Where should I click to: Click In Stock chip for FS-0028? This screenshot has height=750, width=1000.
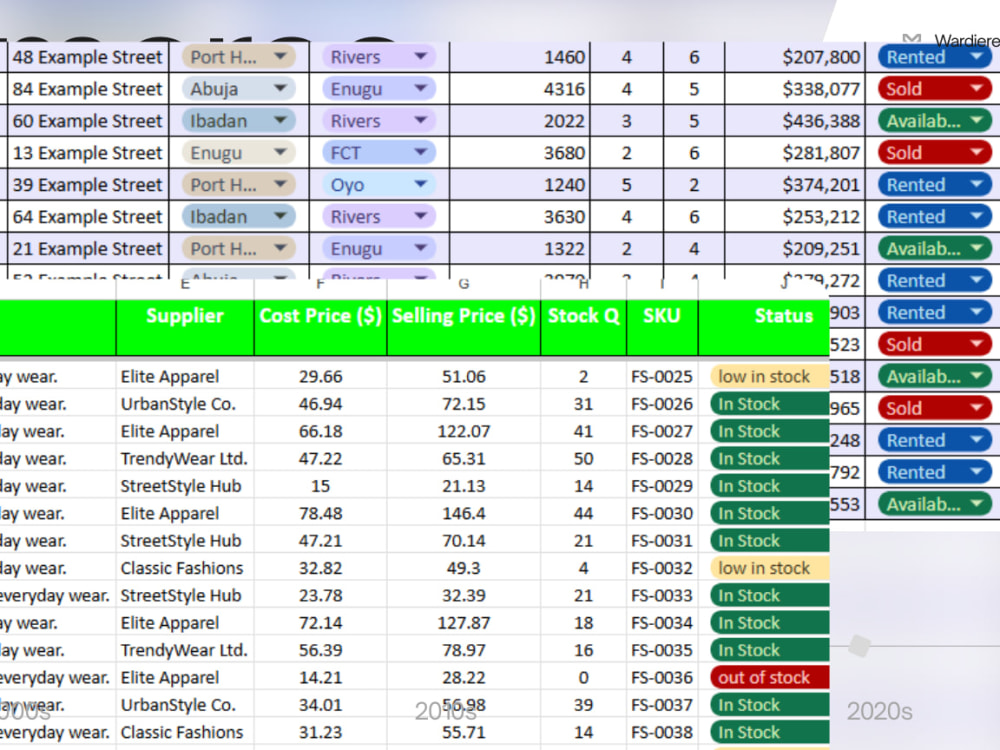coord(769,459)
